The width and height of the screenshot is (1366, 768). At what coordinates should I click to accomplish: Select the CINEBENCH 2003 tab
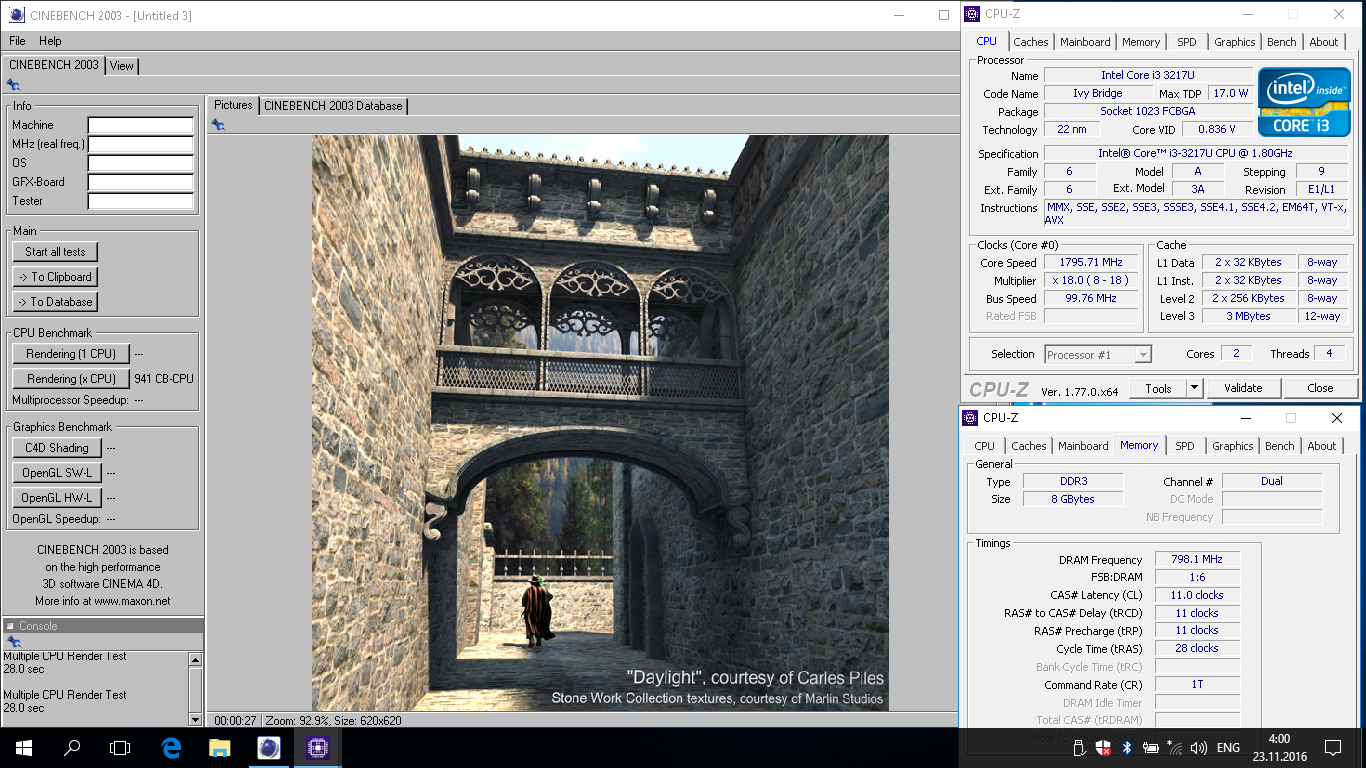54,64
